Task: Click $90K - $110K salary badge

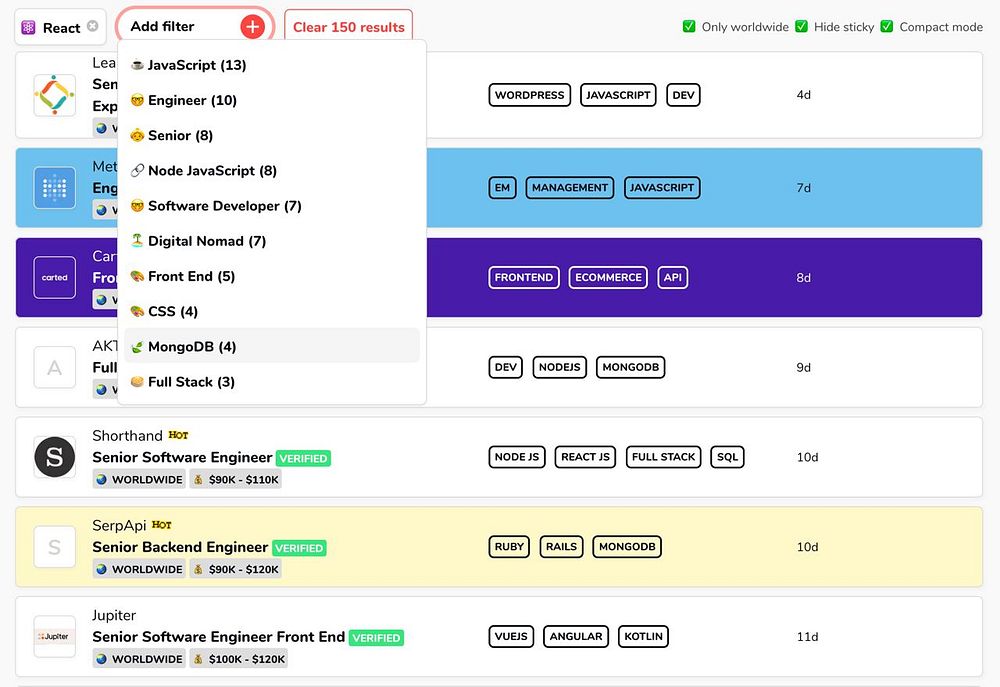Action: click(235, 480)
